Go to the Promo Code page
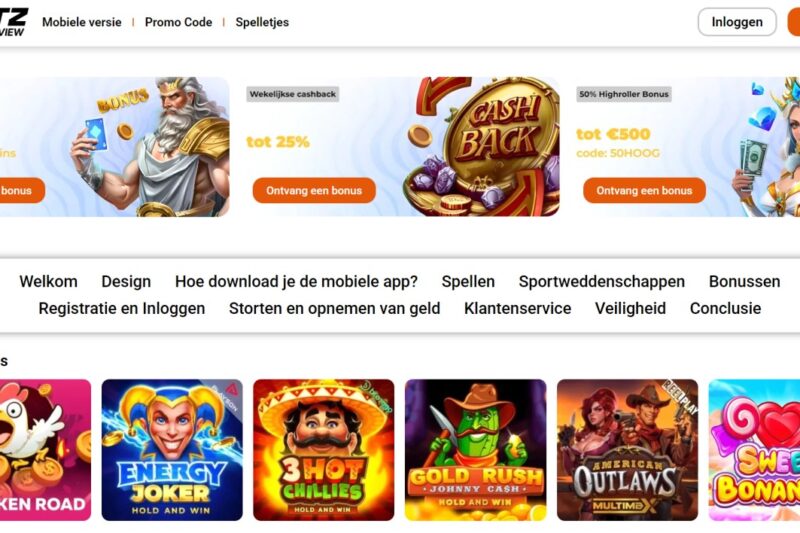This screenshot has height=533, width=800. [179, 22]
